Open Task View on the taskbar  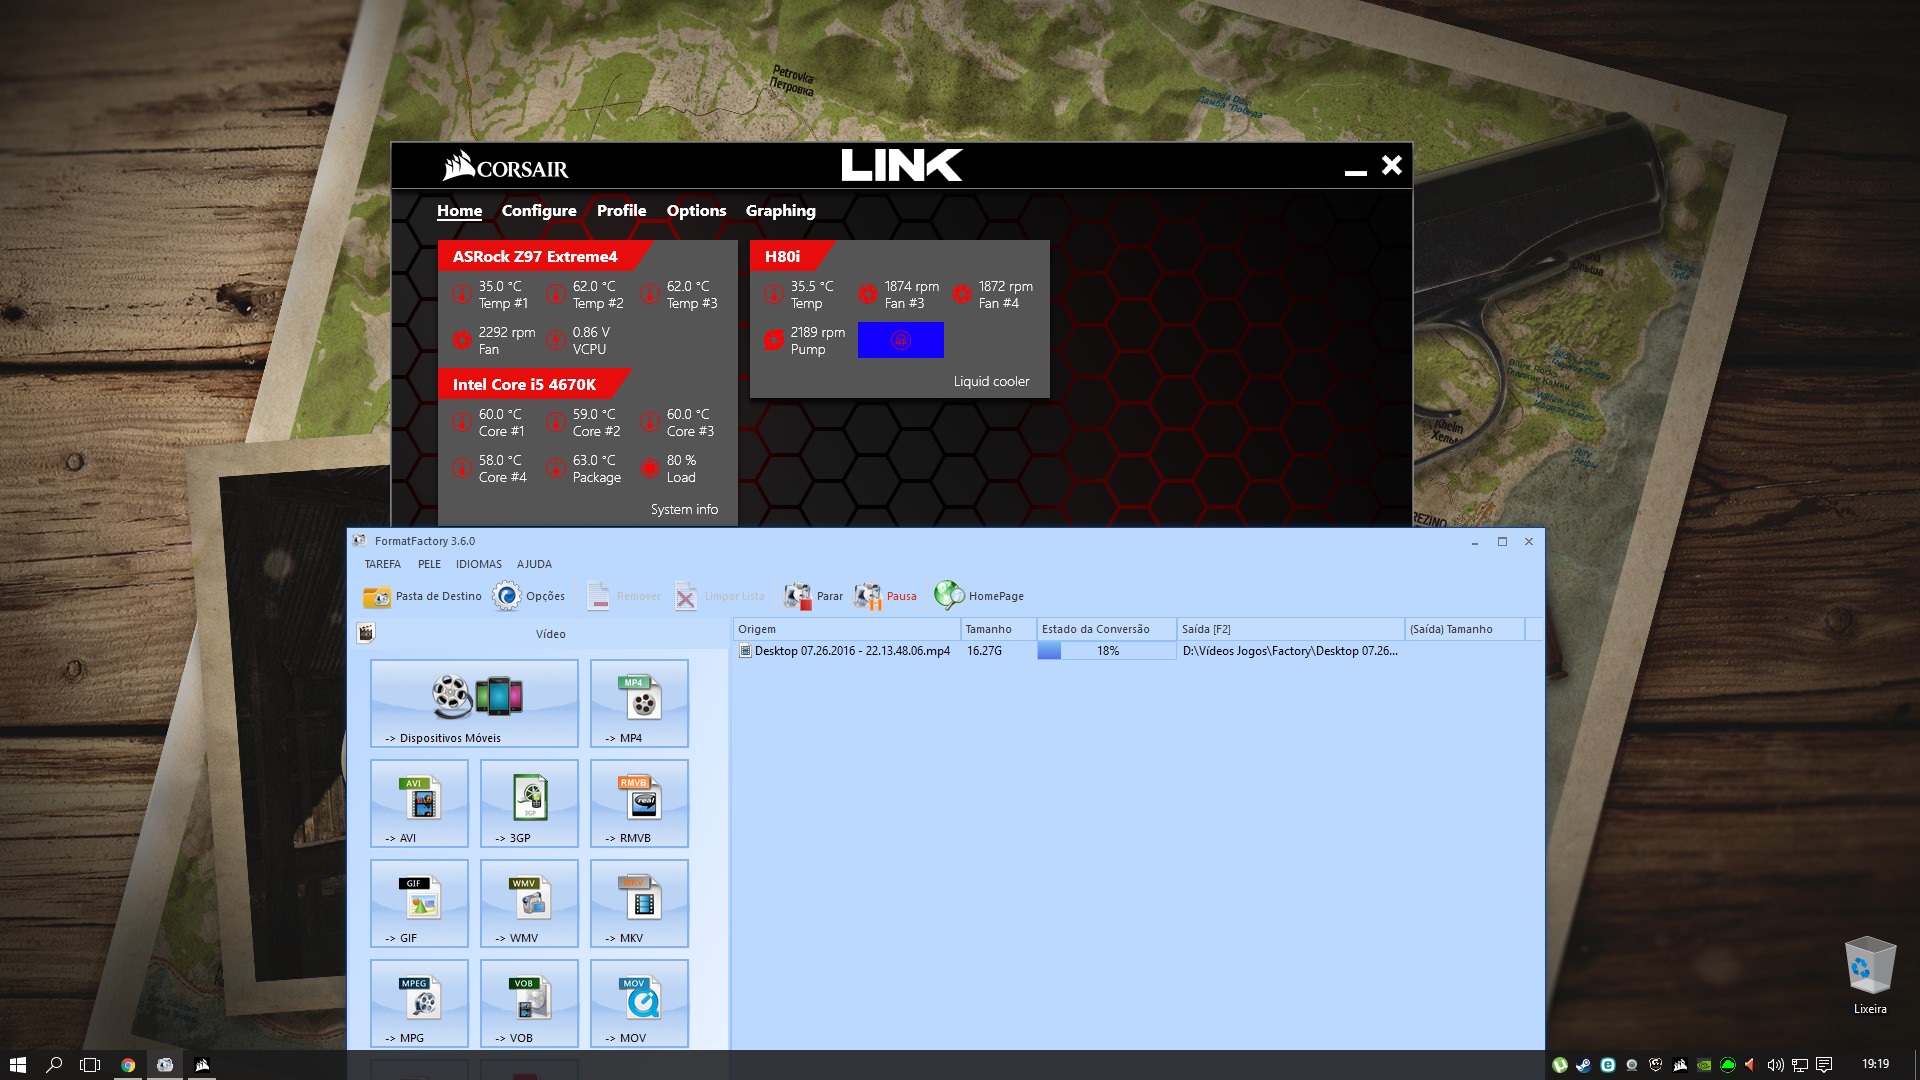90,1065
